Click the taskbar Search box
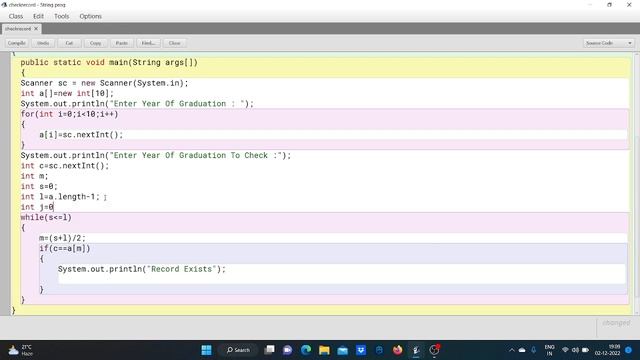640x360 pixels. pos(238,350)
